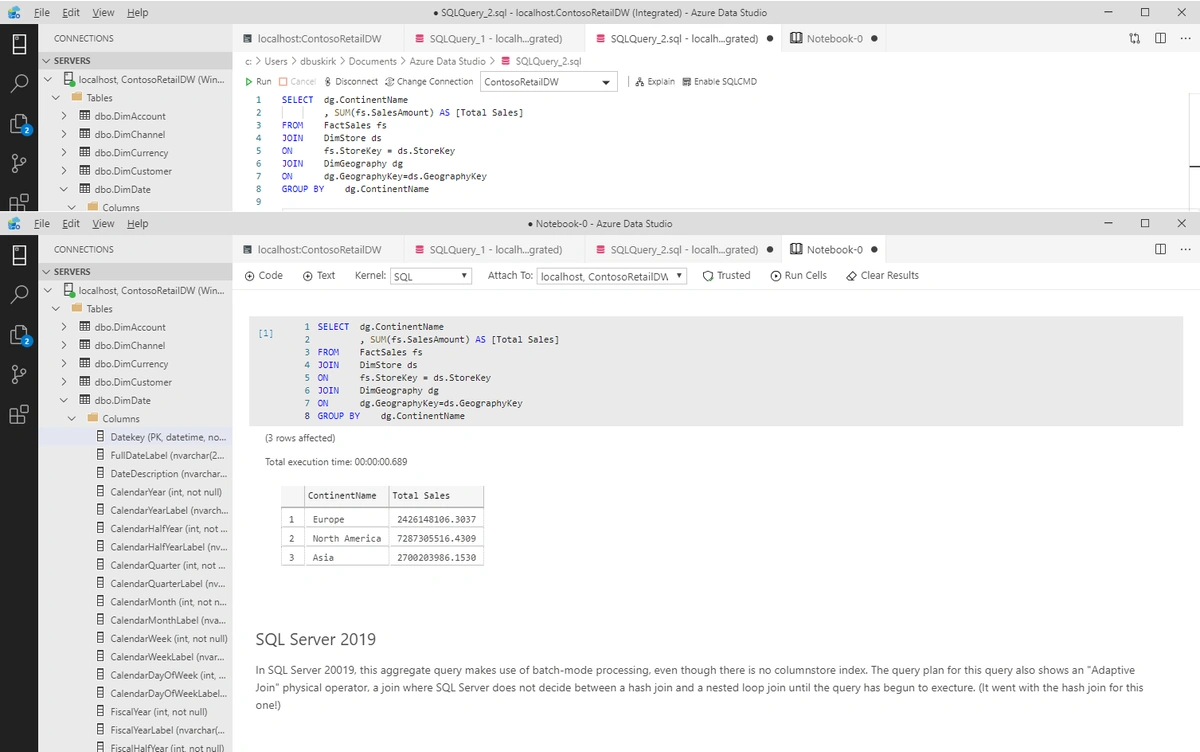
Task: Open the Kernel SQL dropdown
Action: [430, 277]
